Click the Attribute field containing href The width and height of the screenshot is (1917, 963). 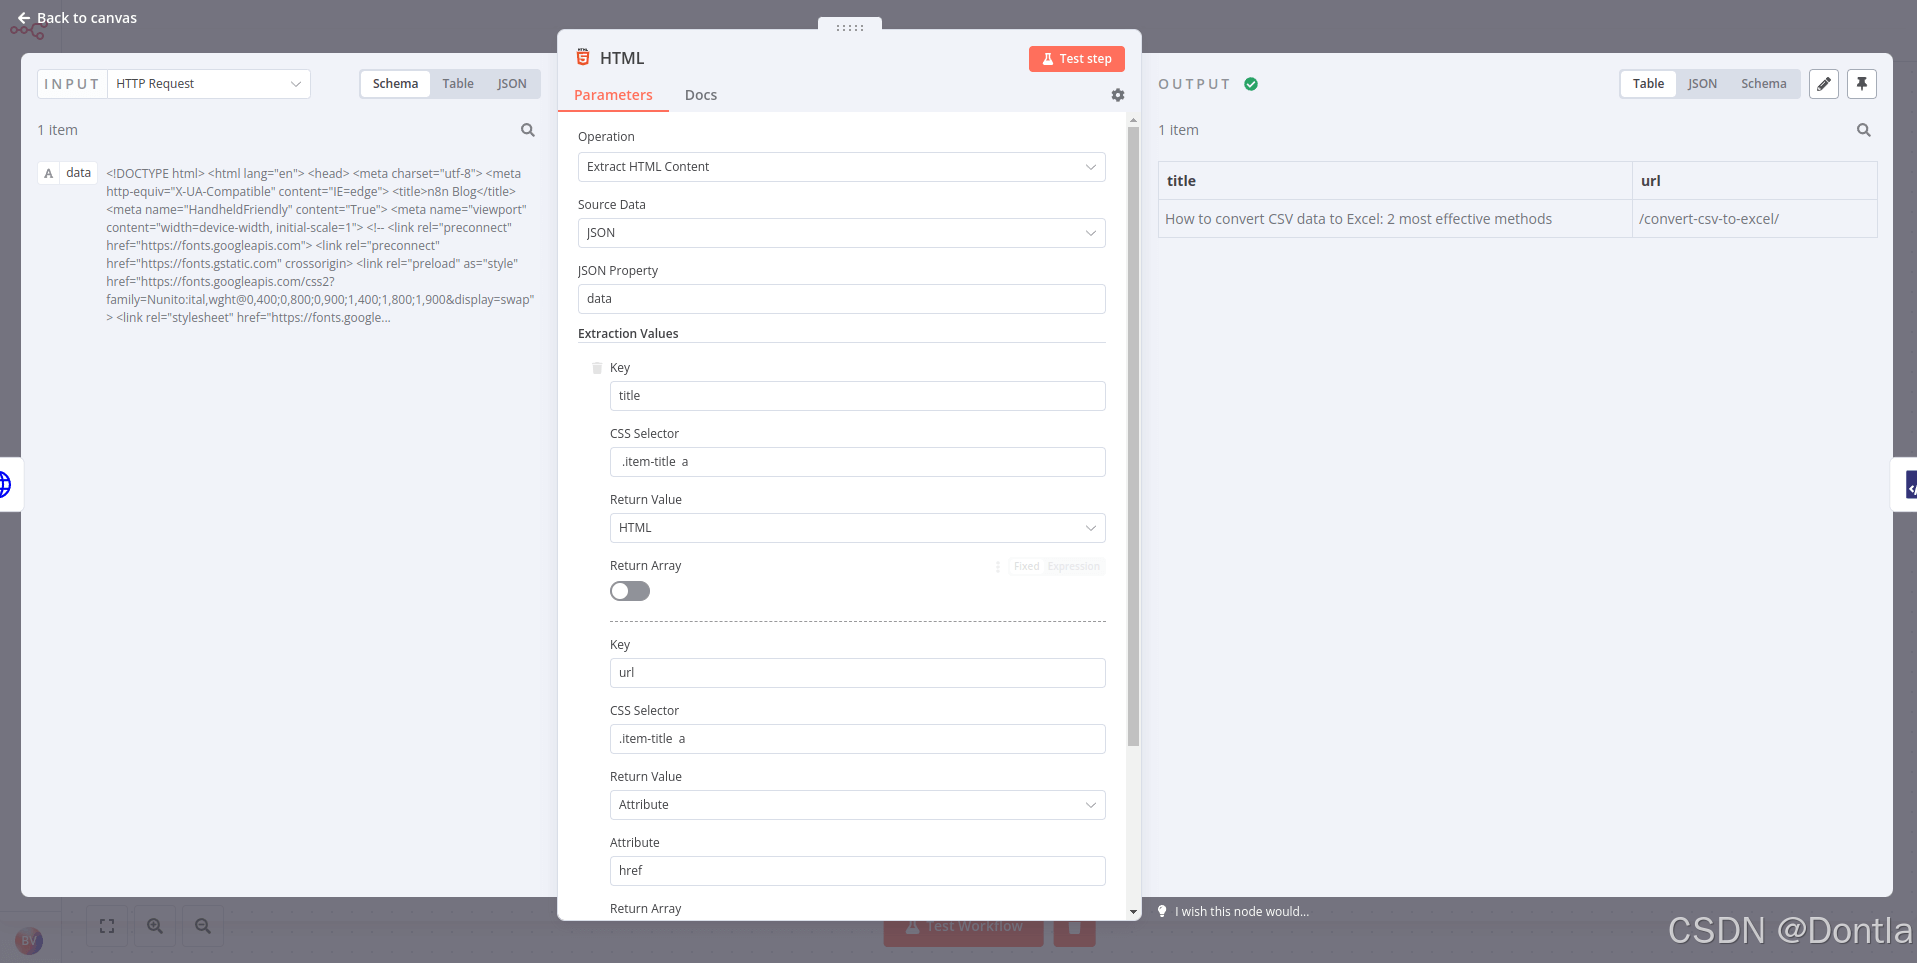858,871
